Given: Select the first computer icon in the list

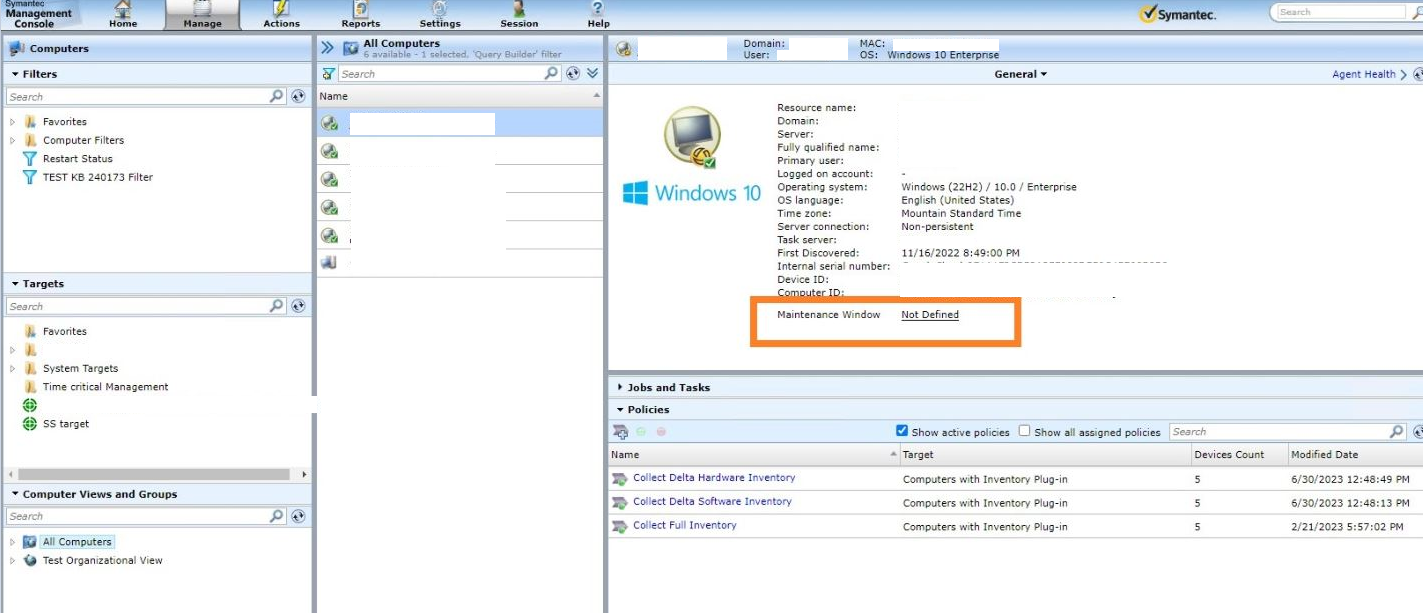Looking at the screenshot, I should 329,123.
